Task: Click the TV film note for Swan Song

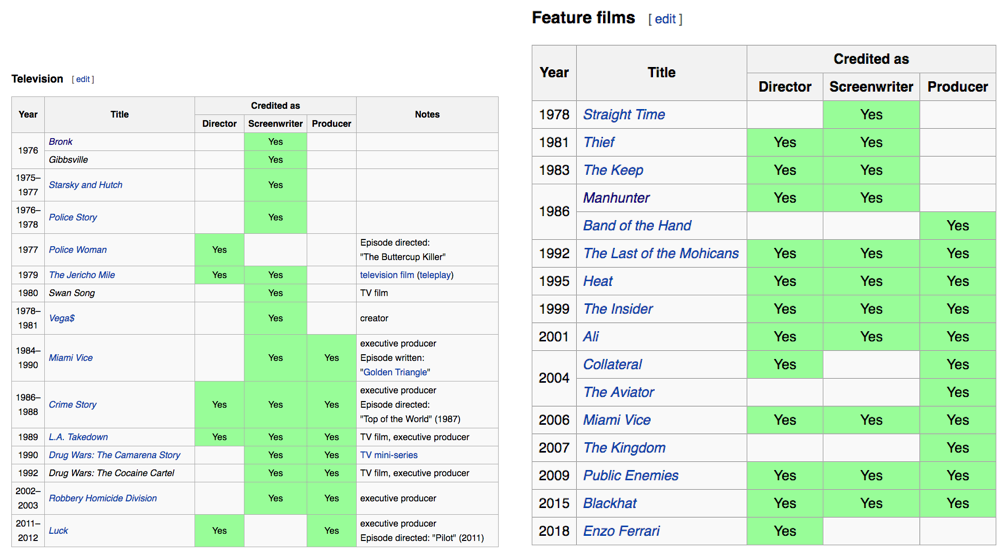Action: point(374,293)
